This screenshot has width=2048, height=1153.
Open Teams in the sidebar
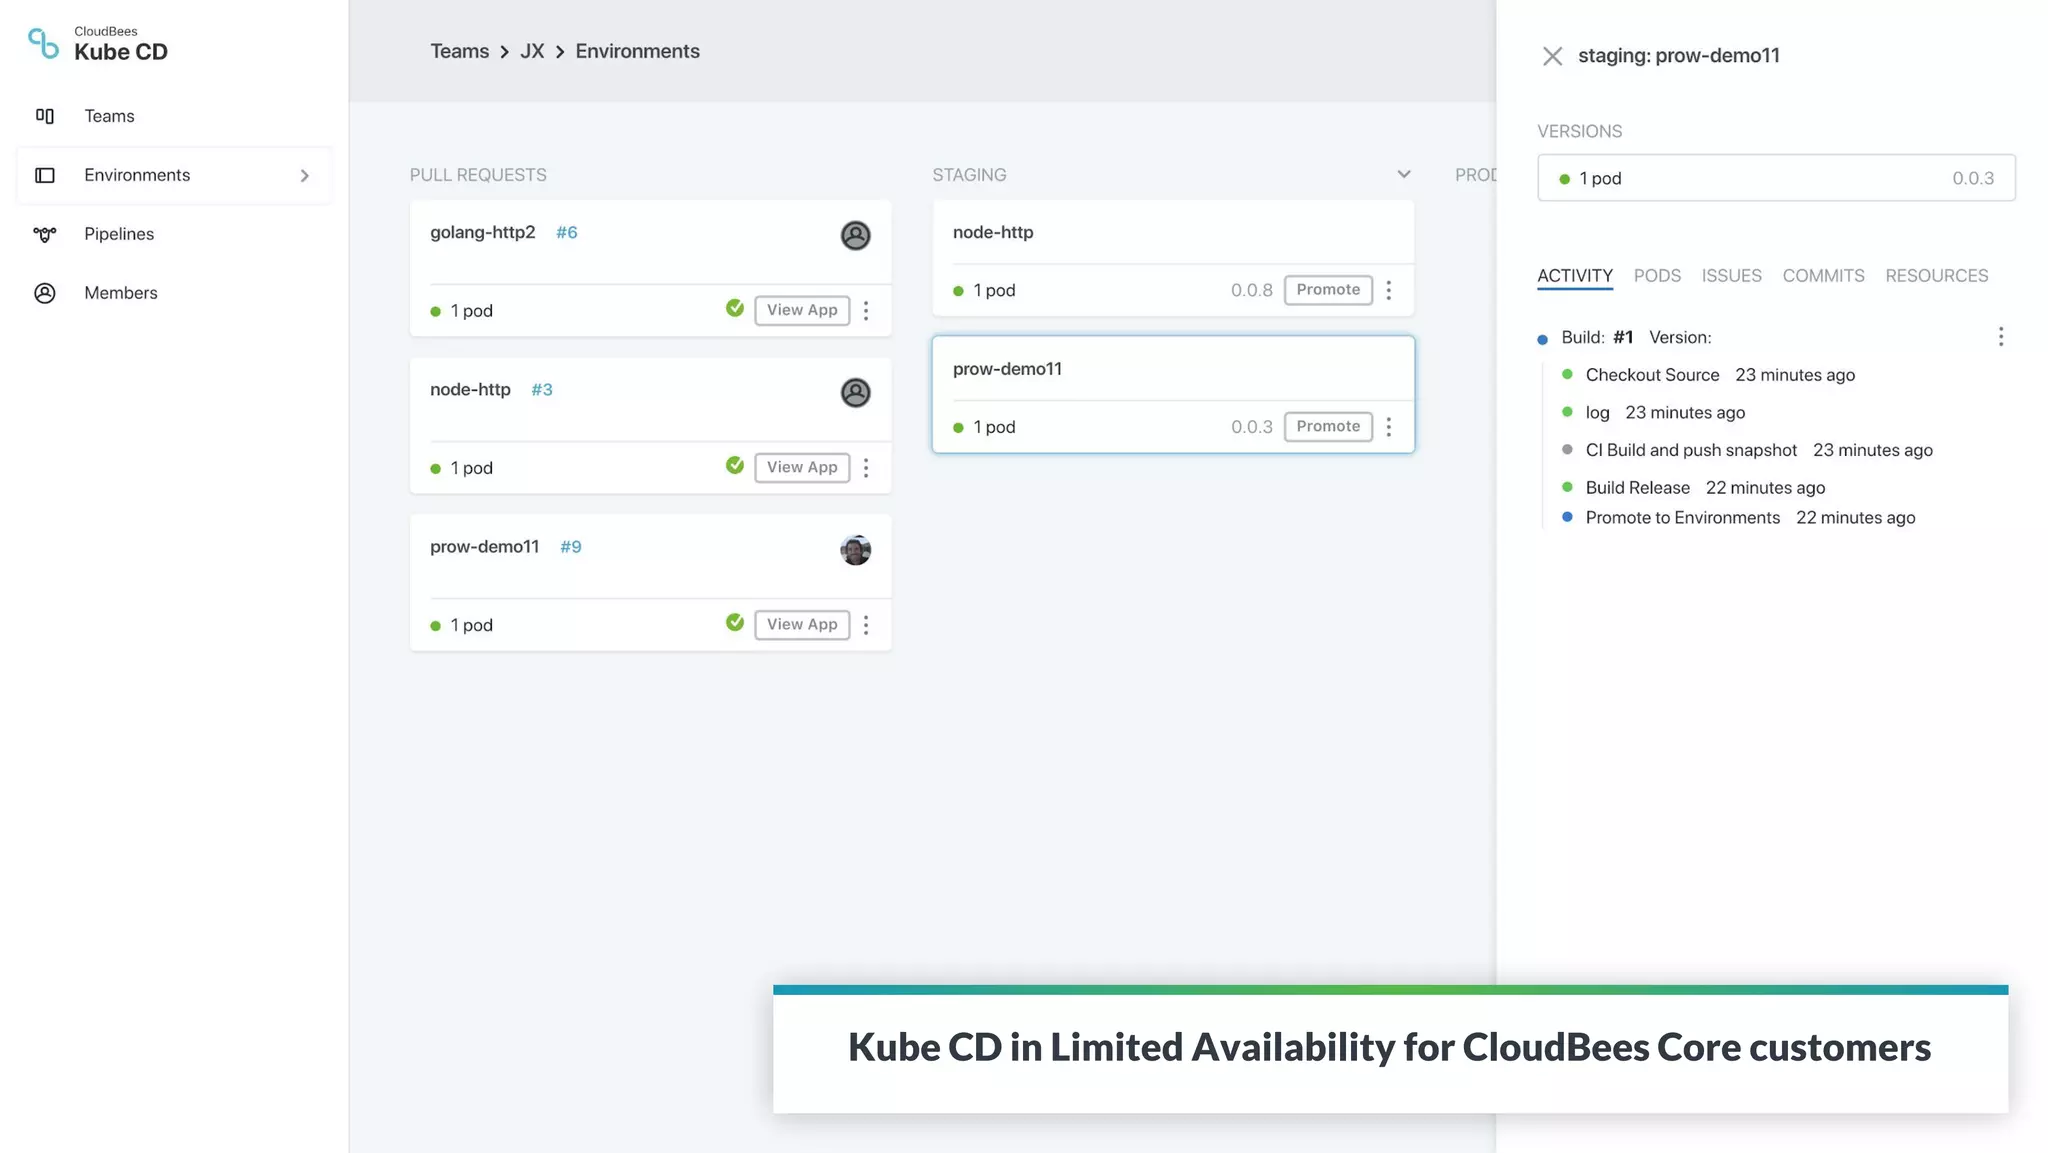[x=109, y=116]
